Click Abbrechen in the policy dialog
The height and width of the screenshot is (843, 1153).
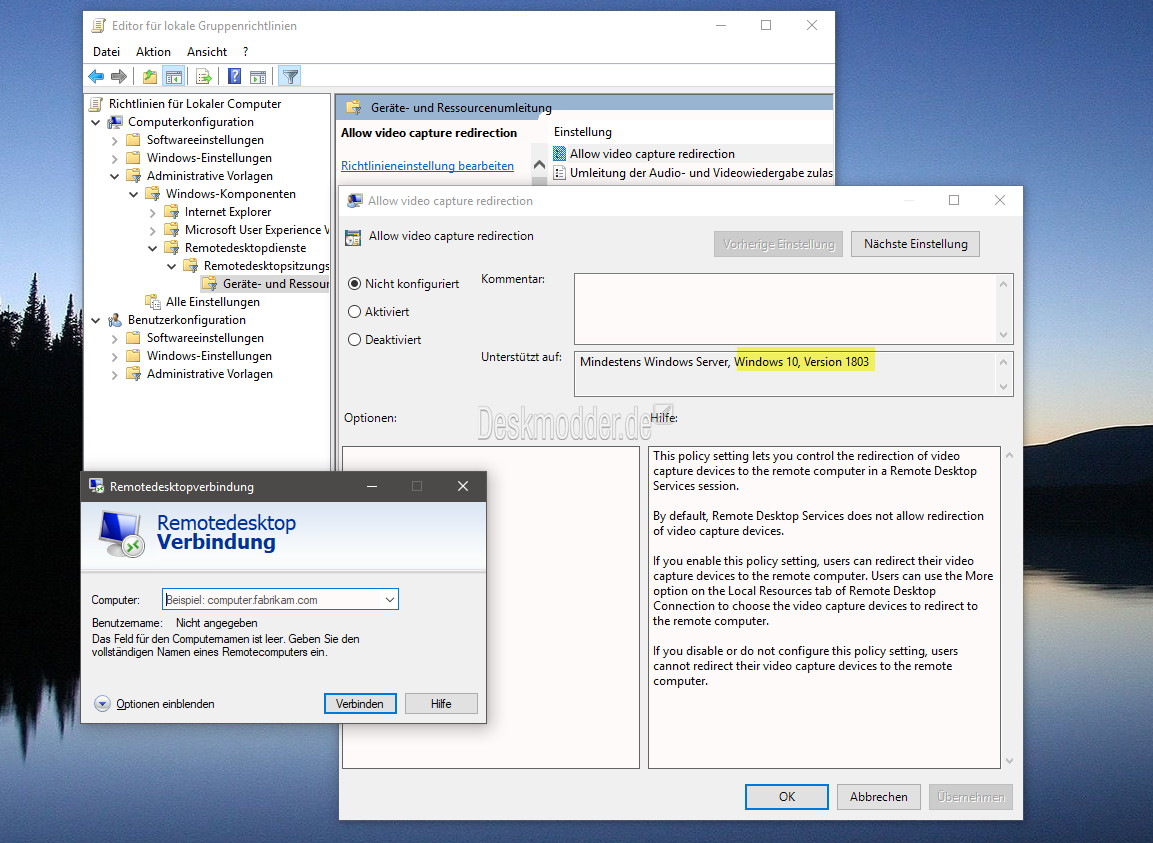pyautogui.click(x=879, y=797)
